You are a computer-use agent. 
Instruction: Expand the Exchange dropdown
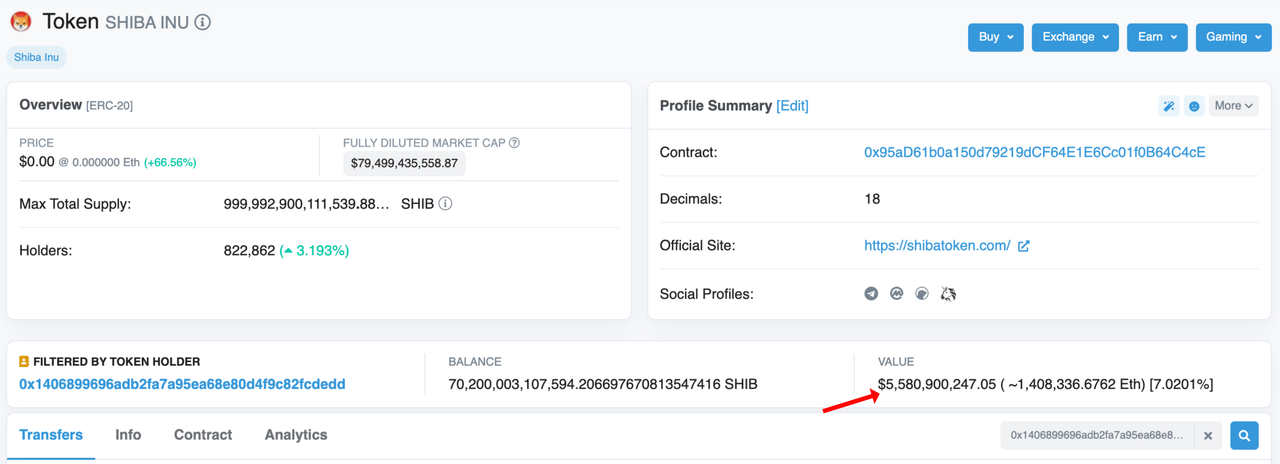(1075, 37)
